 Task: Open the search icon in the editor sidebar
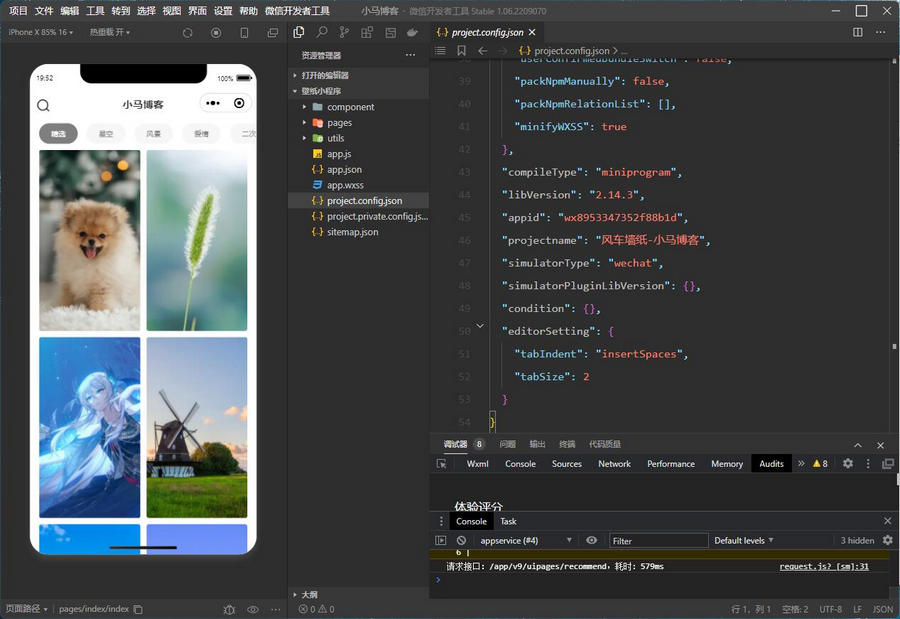pos(322,32)
